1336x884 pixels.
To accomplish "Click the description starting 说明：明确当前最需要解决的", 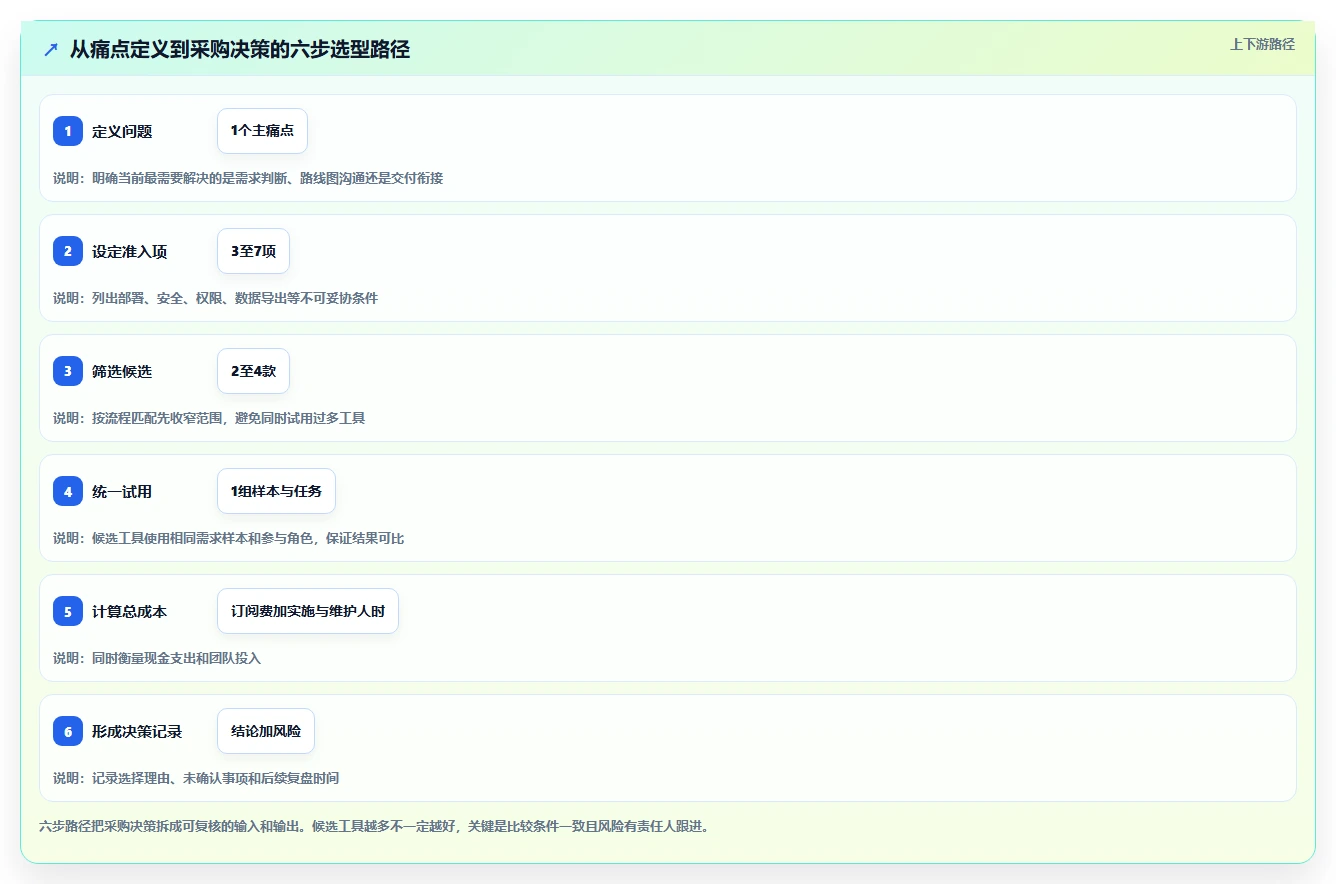I will 248,178.
